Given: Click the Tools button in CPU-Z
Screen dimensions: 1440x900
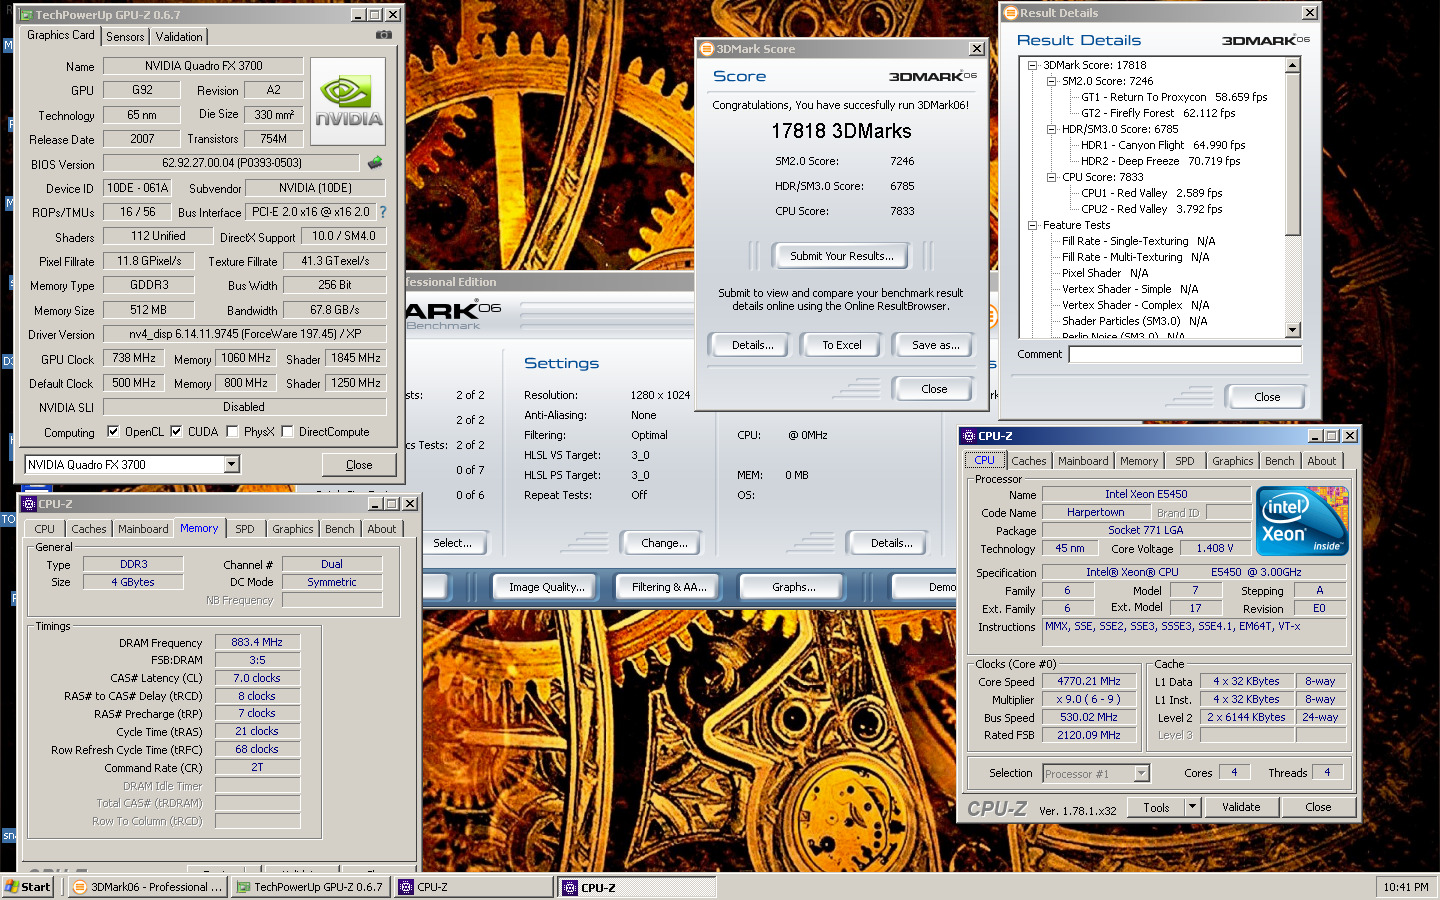Looking at the screenshot, I should pos(1156,807).
